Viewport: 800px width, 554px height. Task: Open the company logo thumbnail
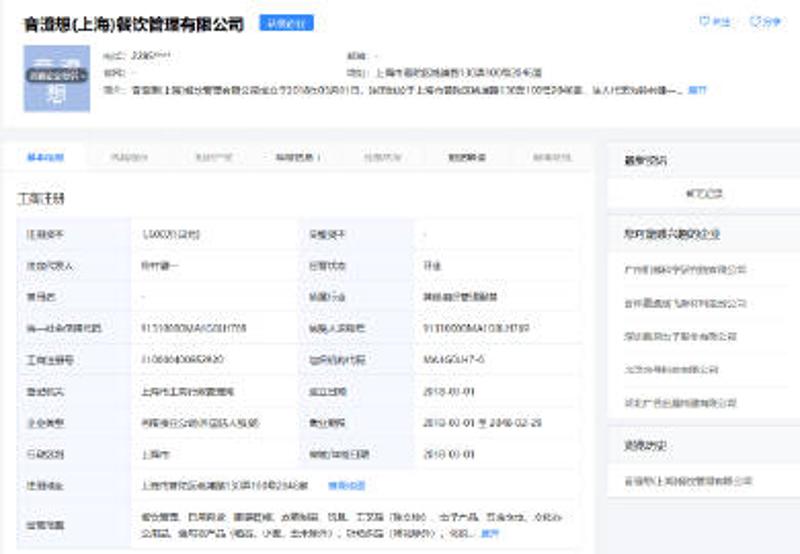coord(55,78)
